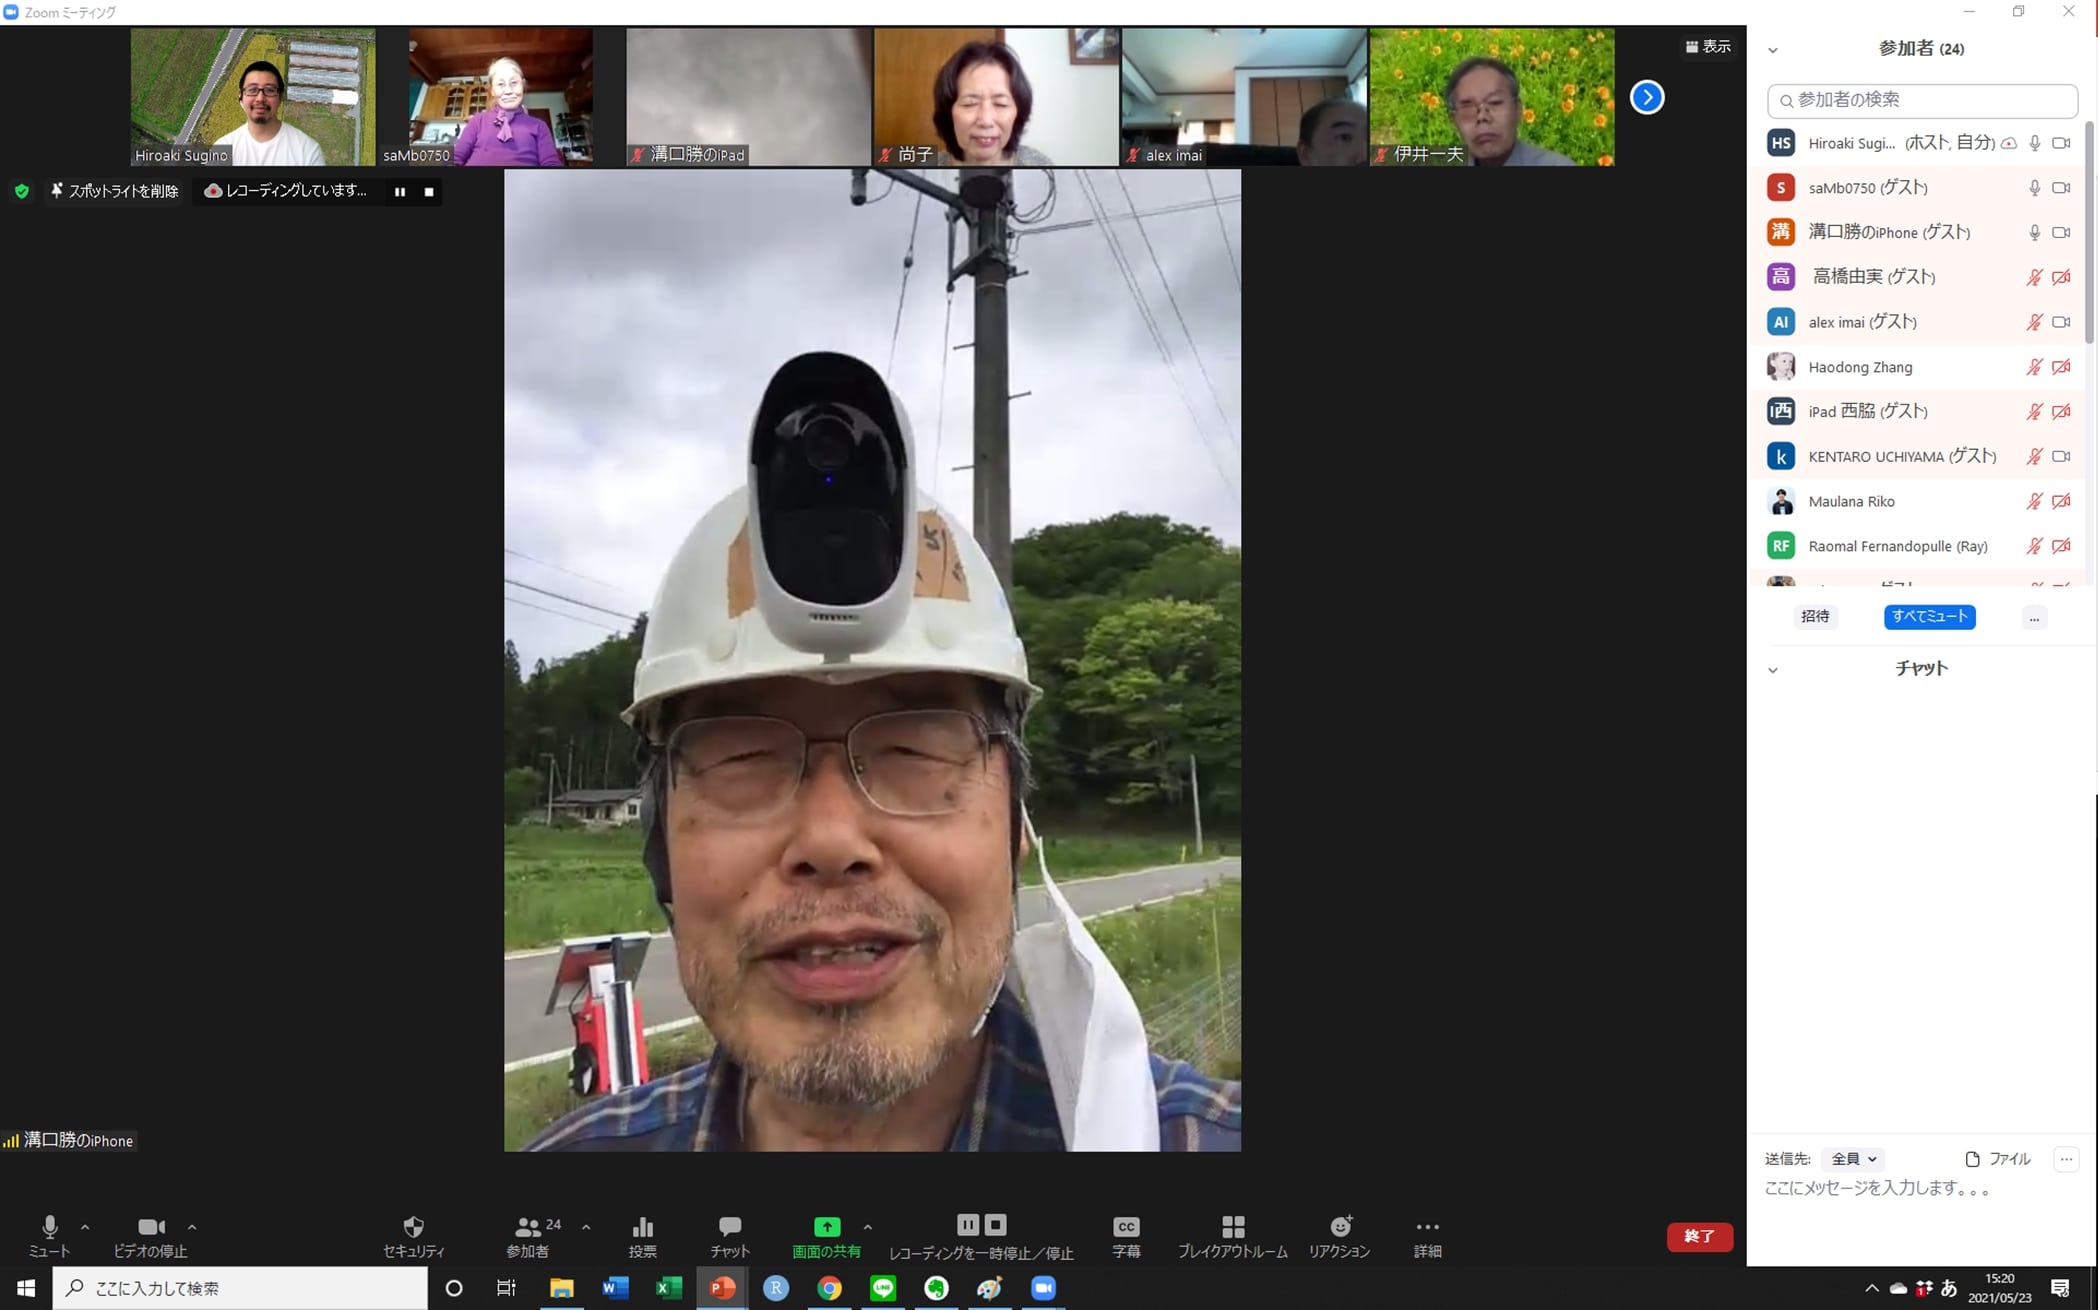Image resolution: width=2098 pixels, height=1310 pixels.
Task: Click Mute All button
Action: pyautogui.click(x=1929, y=616)
